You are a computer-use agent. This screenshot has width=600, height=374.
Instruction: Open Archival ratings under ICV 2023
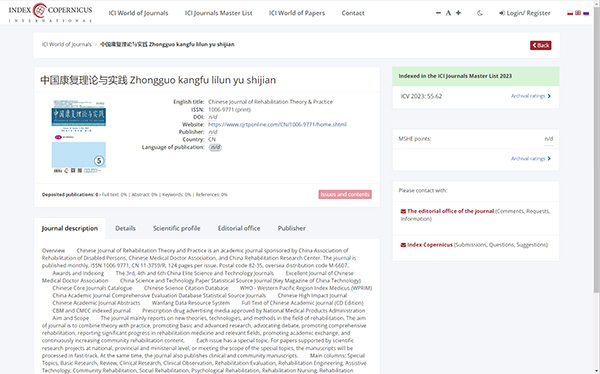[x=531, y=96]
